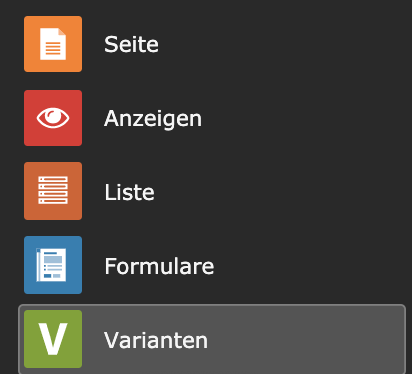412x374 pixels.
Task: Open the blue Formulare form icon
Action: pos(53,265)
